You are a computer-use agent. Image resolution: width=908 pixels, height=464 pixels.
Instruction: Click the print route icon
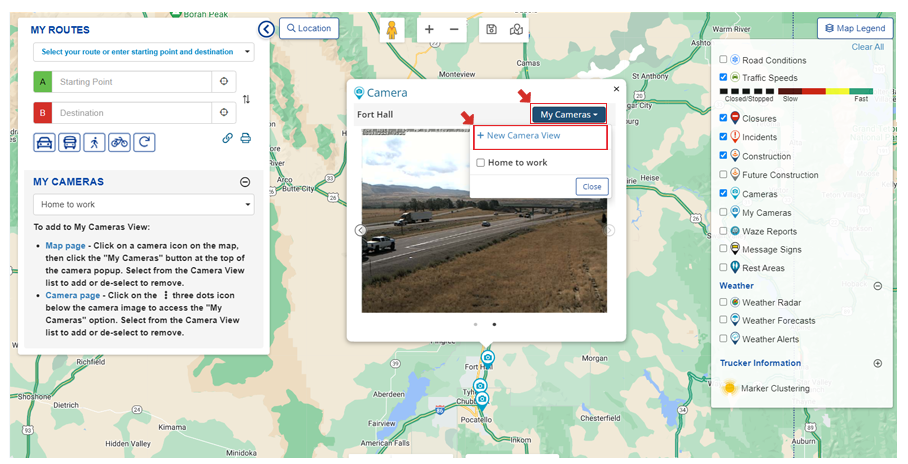click(x=245, y=138)
